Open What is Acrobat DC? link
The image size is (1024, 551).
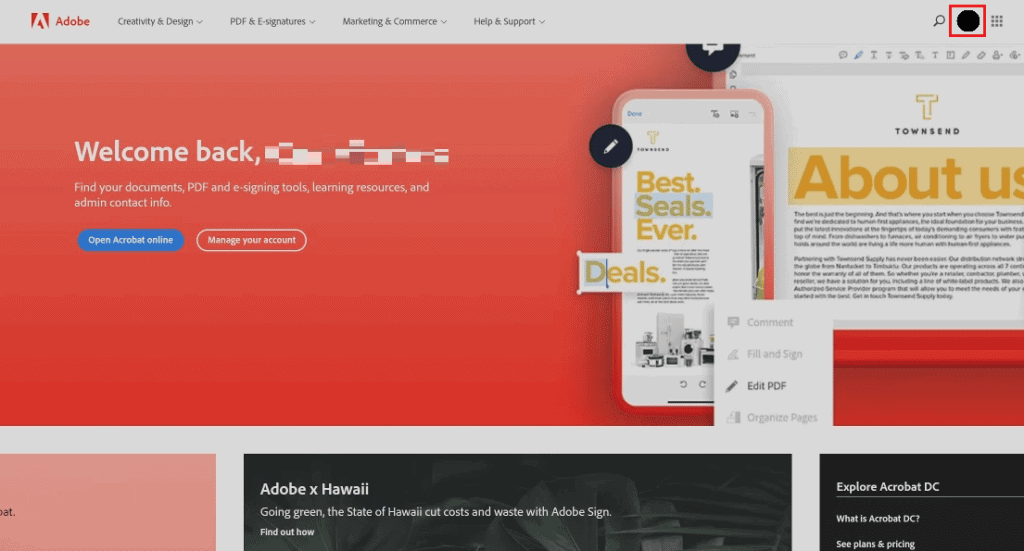878,518
